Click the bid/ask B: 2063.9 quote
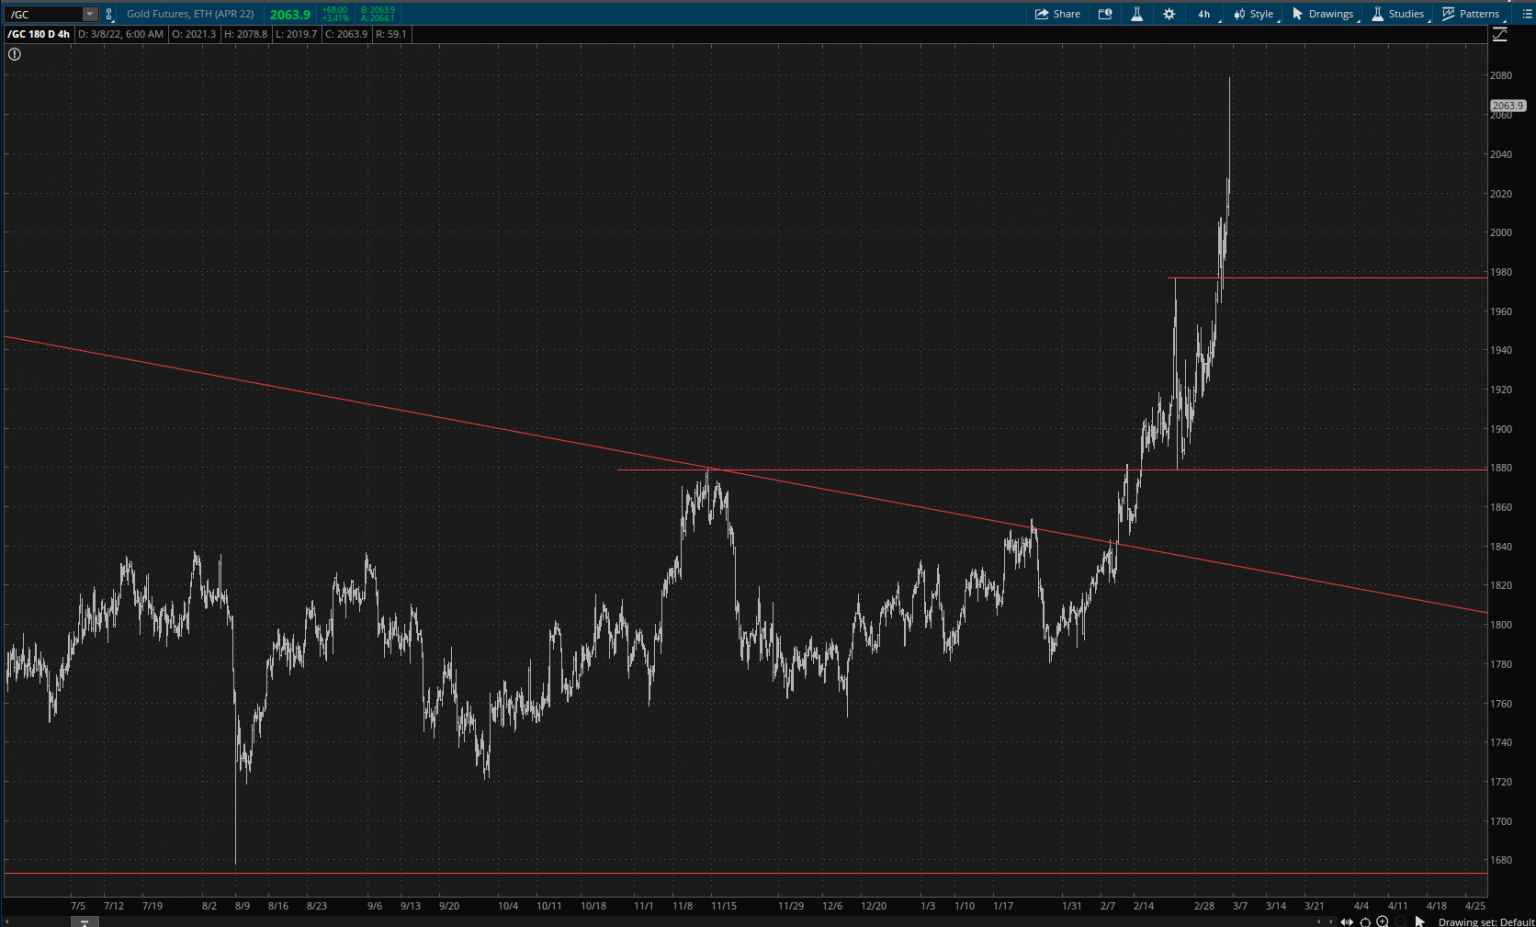Screen dimensions: 1536x927 378,10
